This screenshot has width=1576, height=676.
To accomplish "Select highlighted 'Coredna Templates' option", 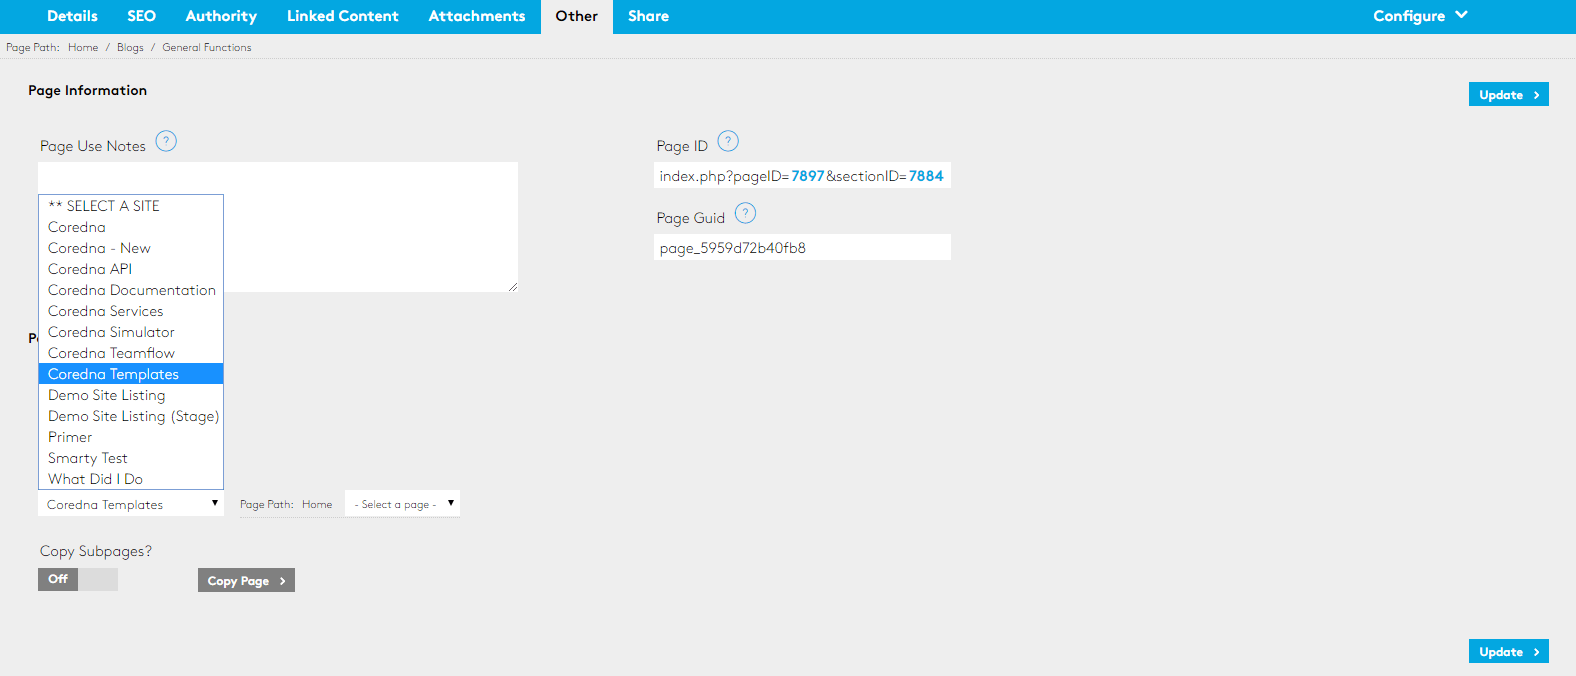I will coord(131,374).
